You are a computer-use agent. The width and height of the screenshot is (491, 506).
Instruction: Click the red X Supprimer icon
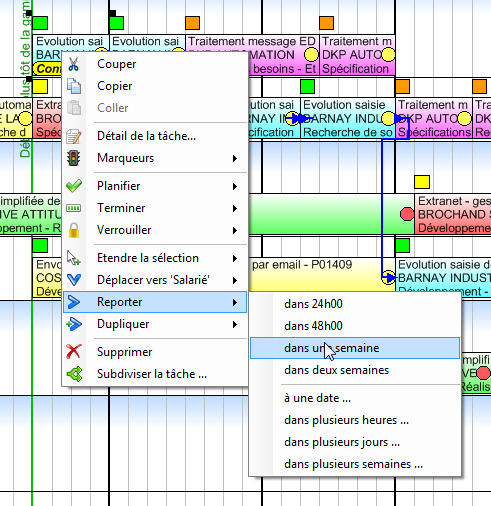click(x=74, y=352)
